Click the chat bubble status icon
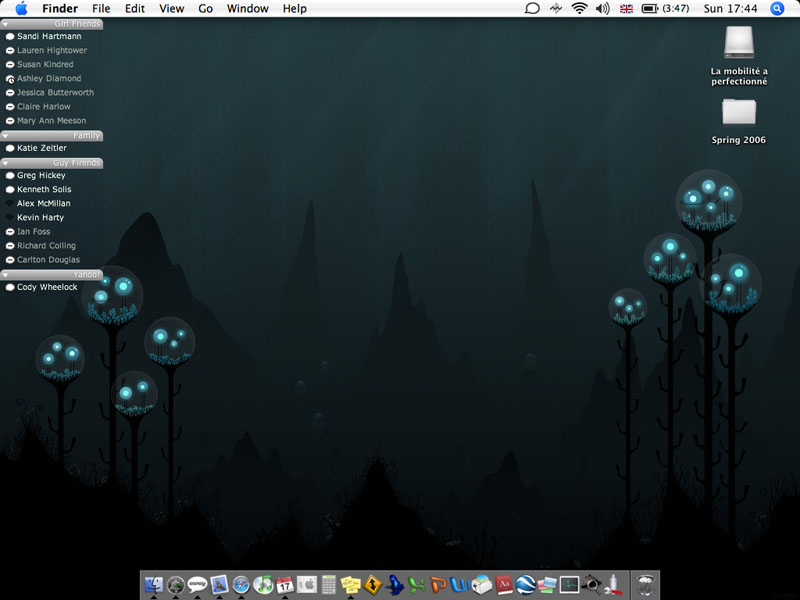 [532, 9]
